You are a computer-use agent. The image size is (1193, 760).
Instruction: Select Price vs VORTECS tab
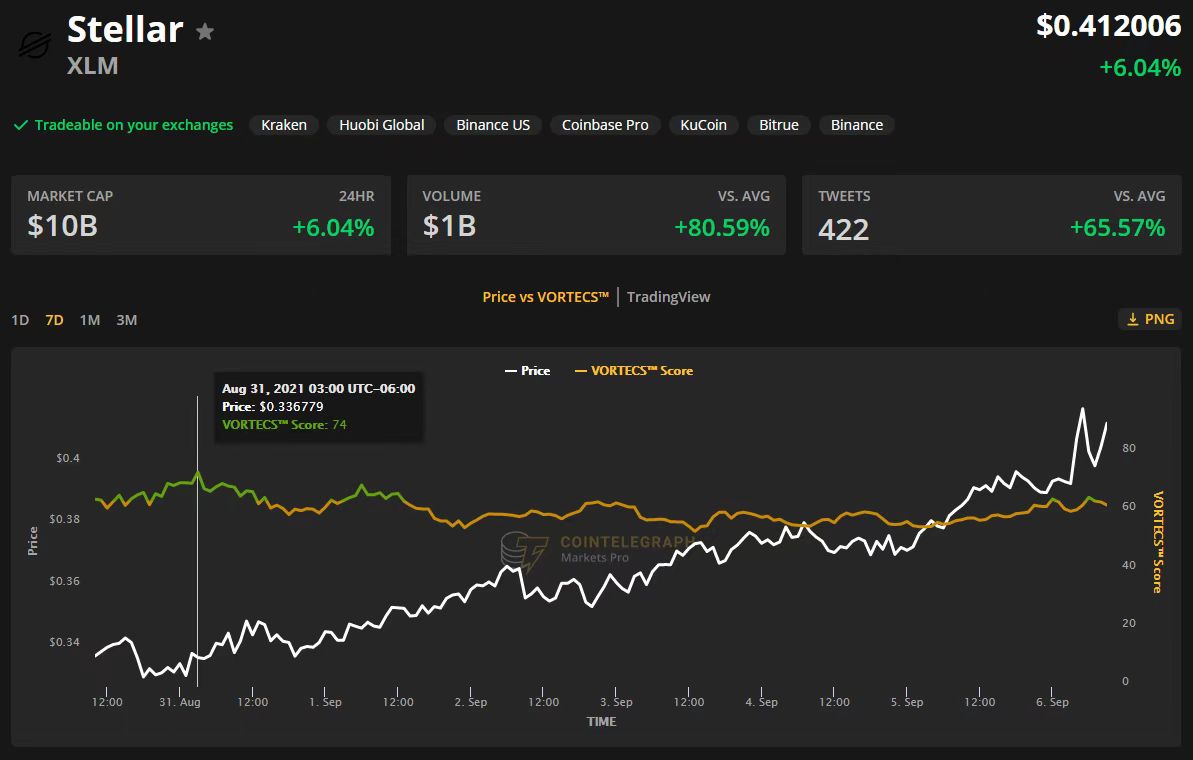pos(545,297)
